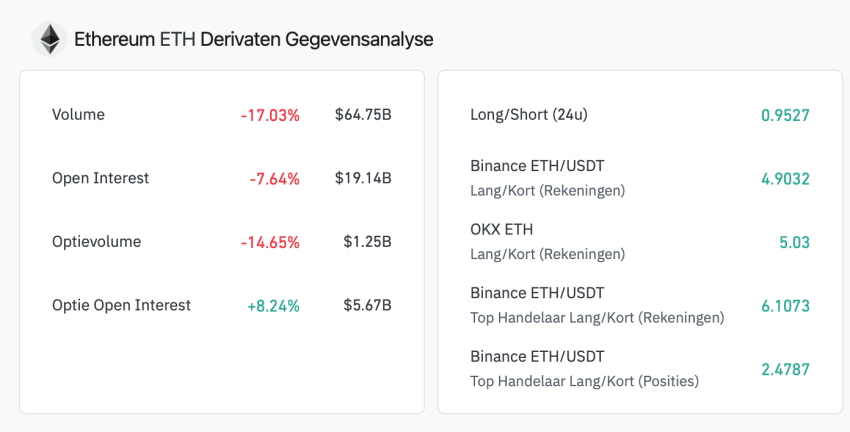
Task: Click the 6.1073 top trader accounts ratio
Action: [785, 306]
